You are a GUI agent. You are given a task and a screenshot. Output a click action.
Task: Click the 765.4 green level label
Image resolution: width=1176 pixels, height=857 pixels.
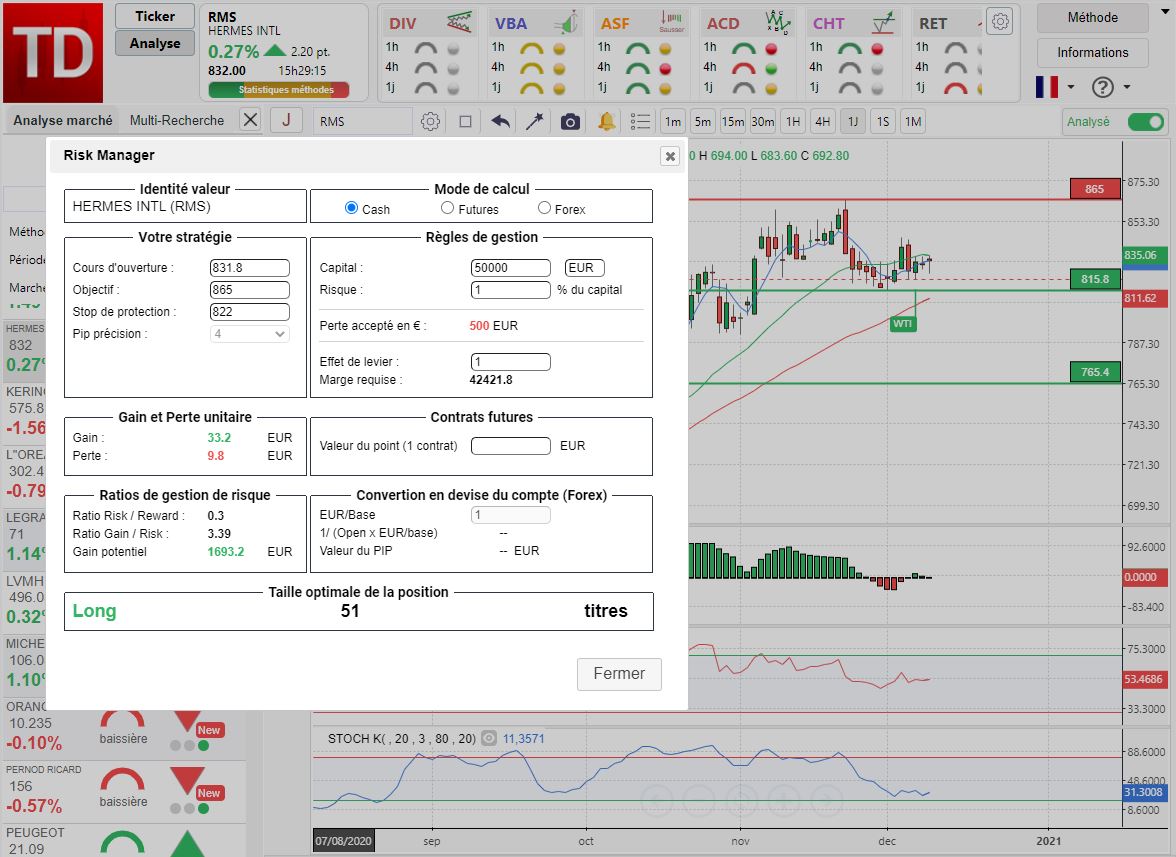[1095, 372]
